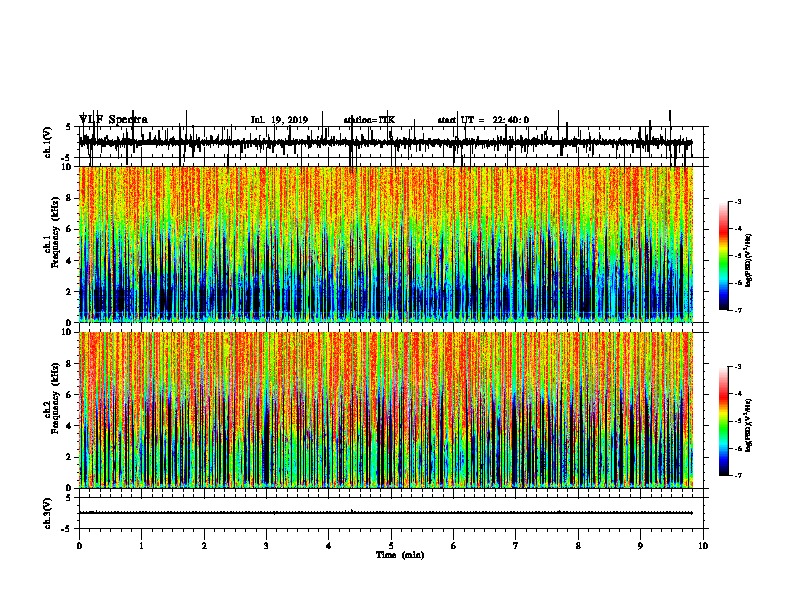Click the '5' tick on ch.3 voltage axis

pyautogui.click(x=69, y=498)
